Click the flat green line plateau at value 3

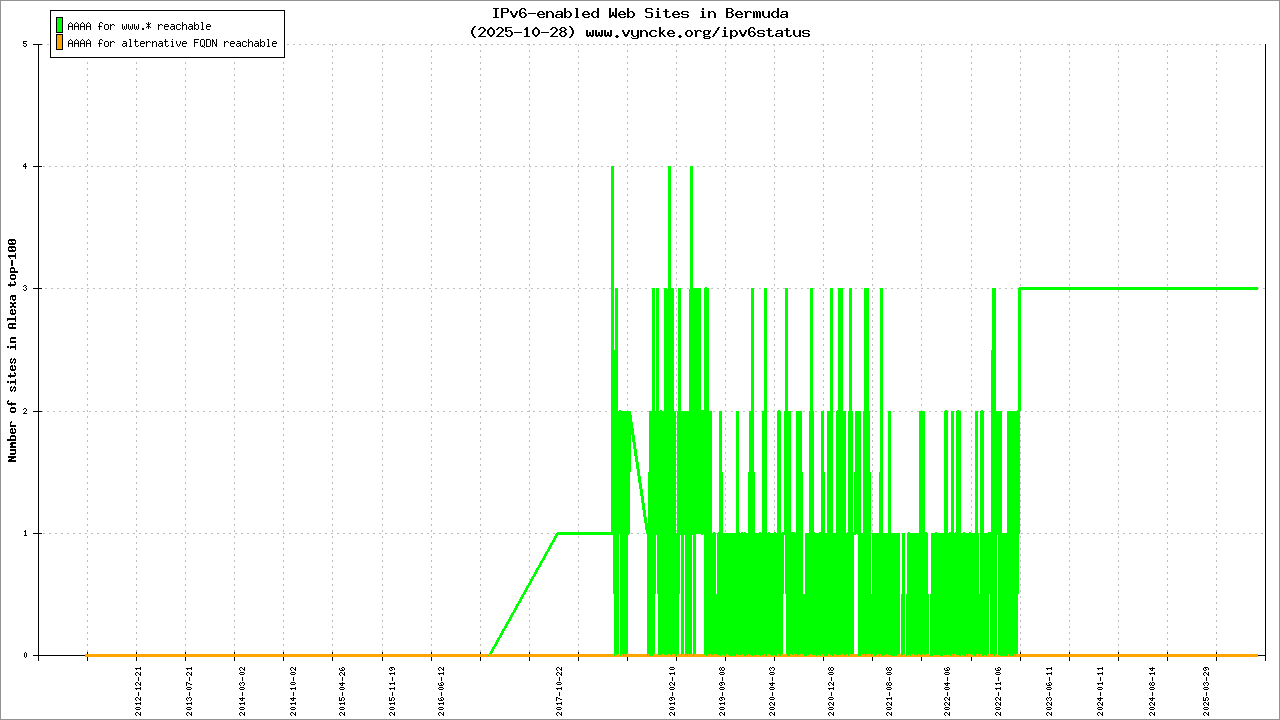click(x=1140, y=288)
